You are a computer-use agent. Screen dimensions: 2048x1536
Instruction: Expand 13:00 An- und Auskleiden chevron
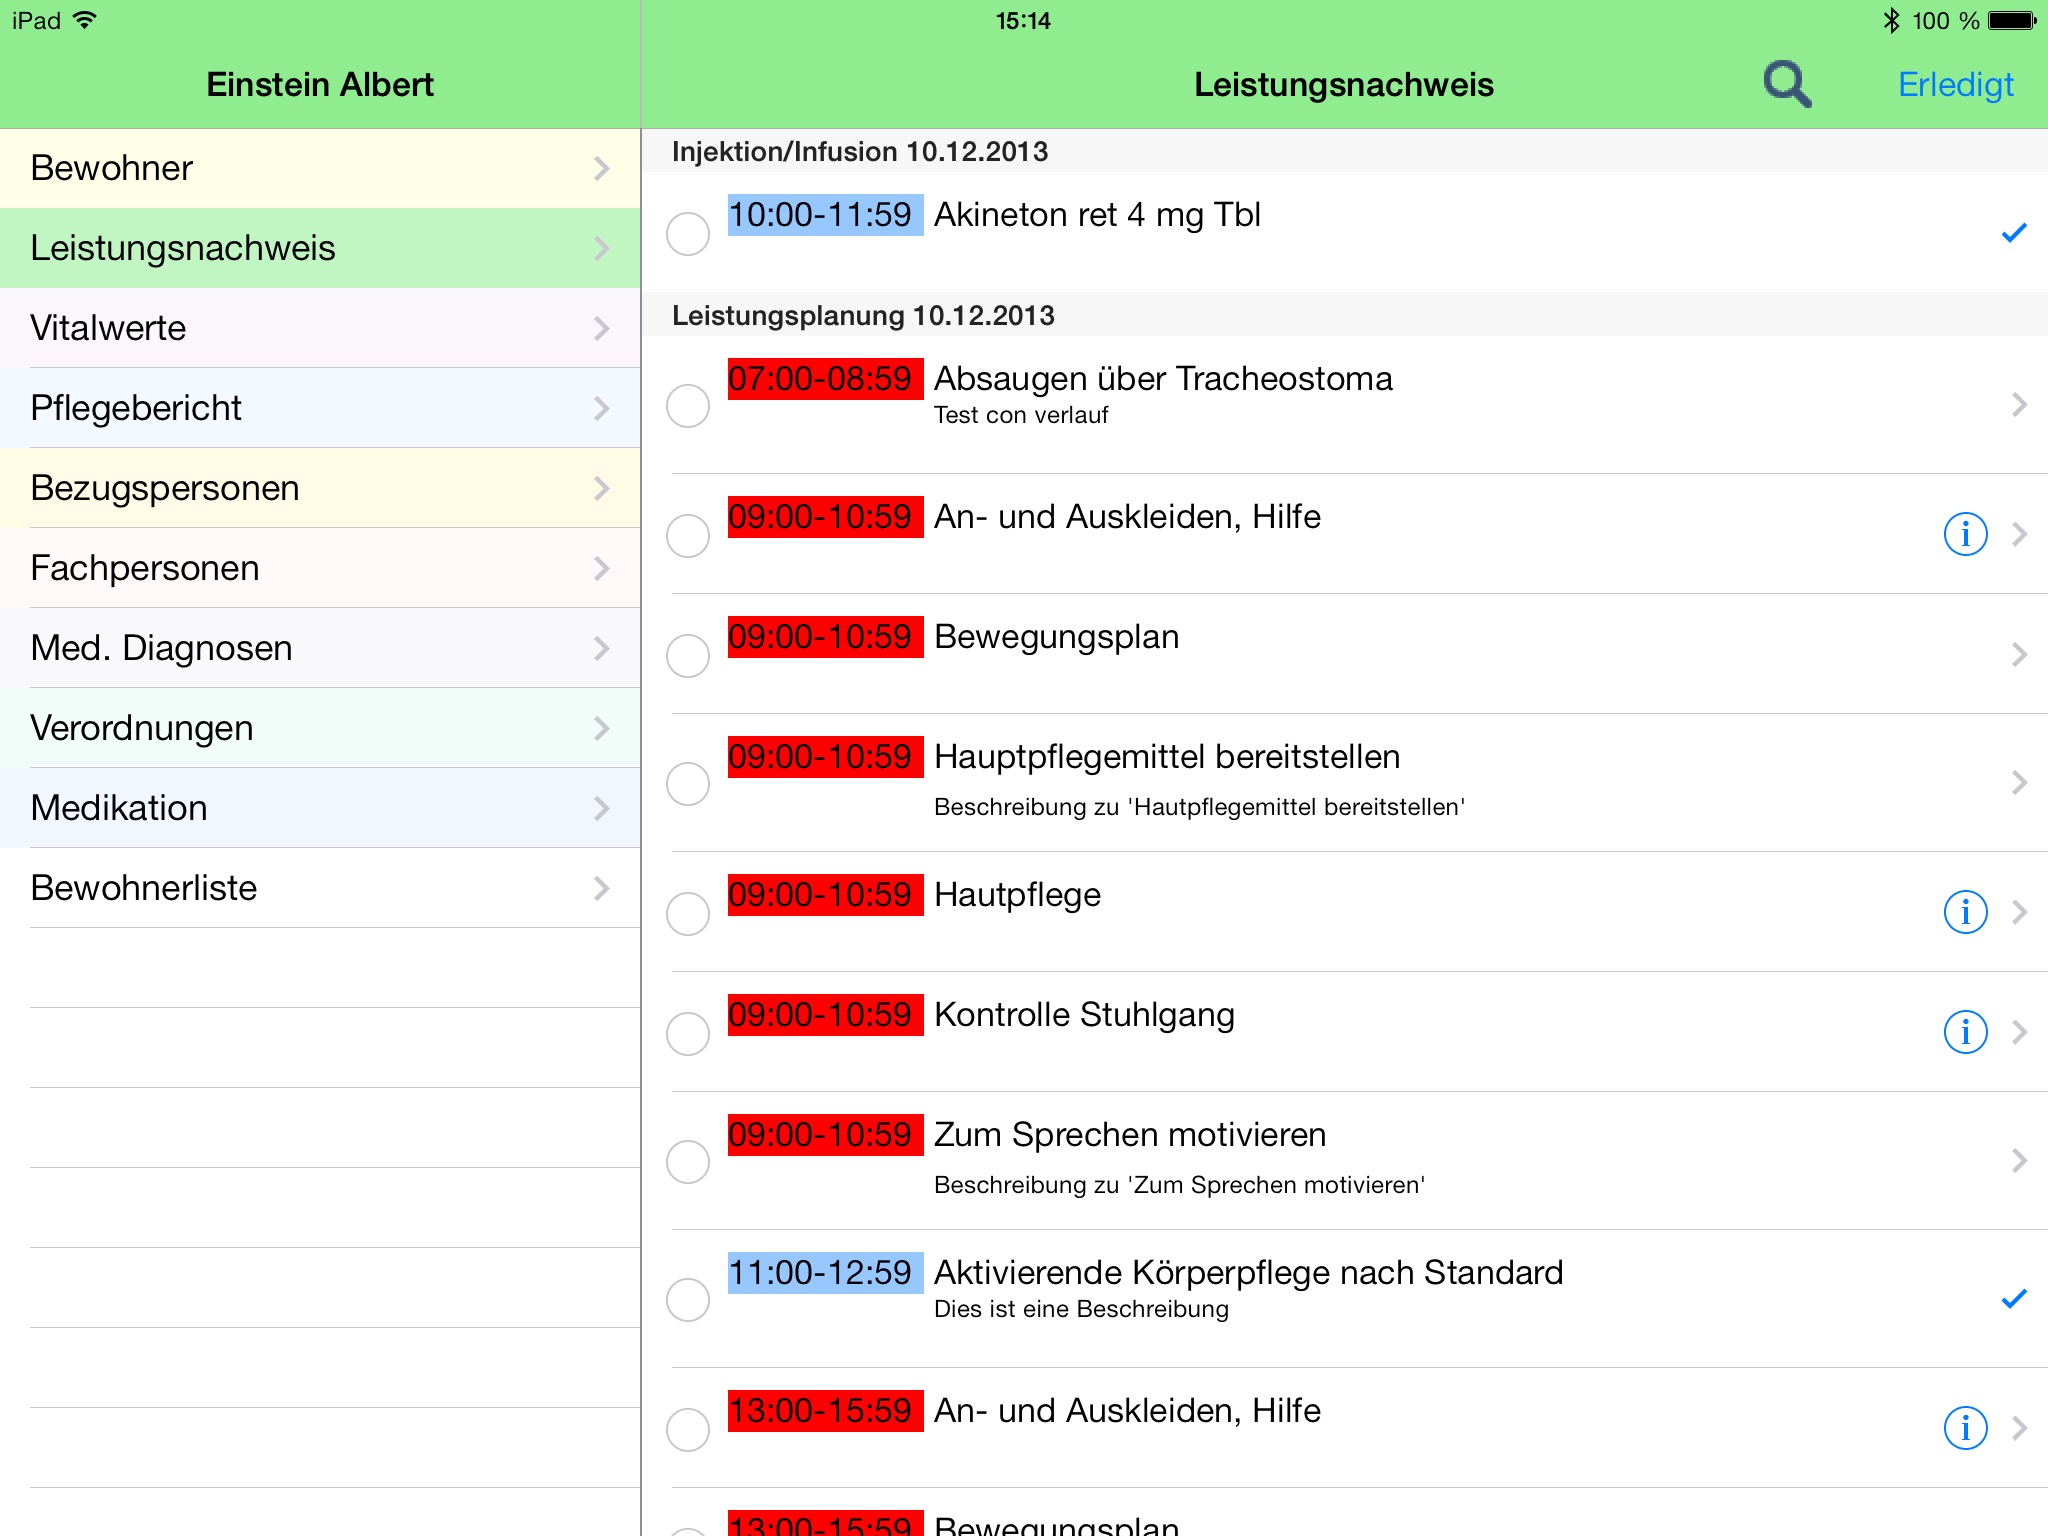(2019, 1428)
